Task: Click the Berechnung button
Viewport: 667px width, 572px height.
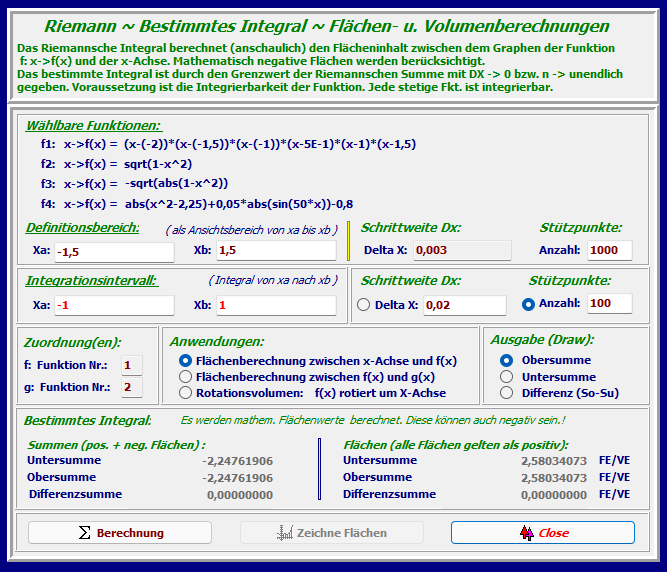Action: tap(120, 533)
